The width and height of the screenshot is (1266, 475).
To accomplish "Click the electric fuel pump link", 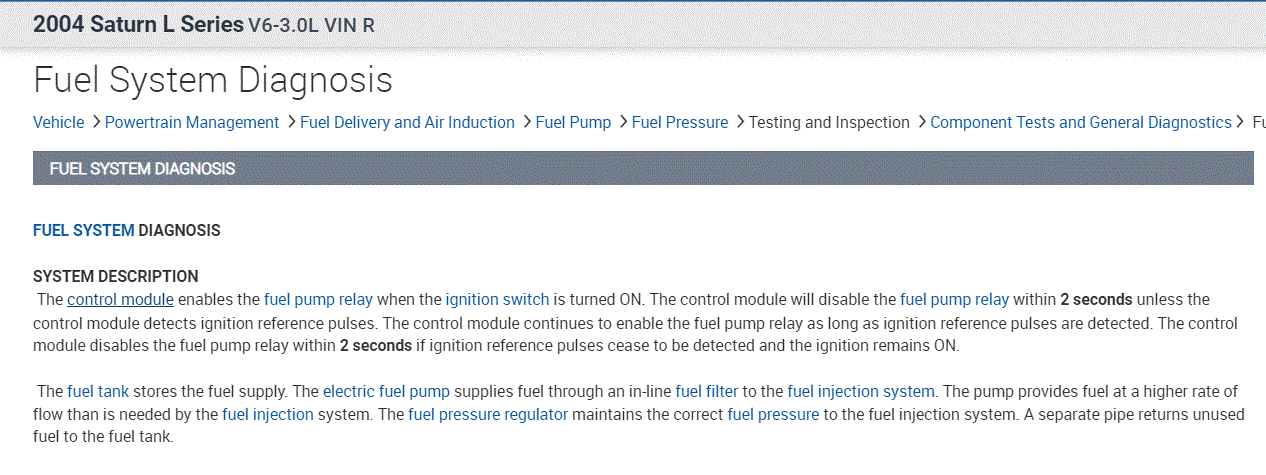I will 386,391.
